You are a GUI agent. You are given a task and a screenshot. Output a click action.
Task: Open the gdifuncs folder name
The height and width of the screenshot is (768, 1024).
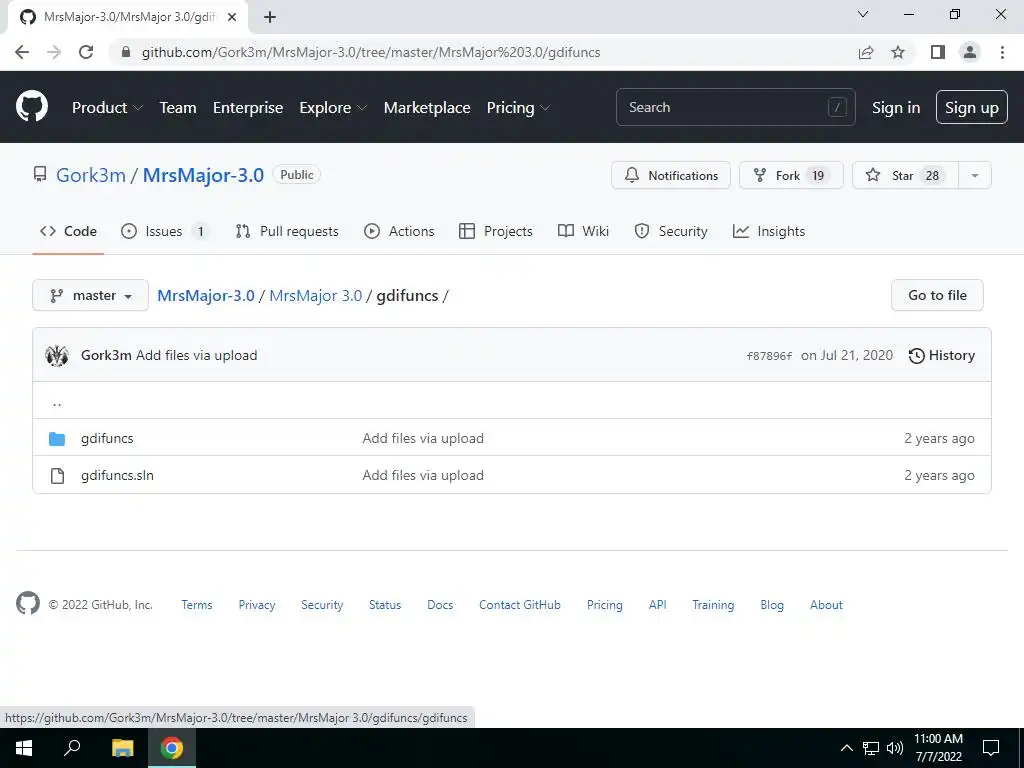(107, 438)
